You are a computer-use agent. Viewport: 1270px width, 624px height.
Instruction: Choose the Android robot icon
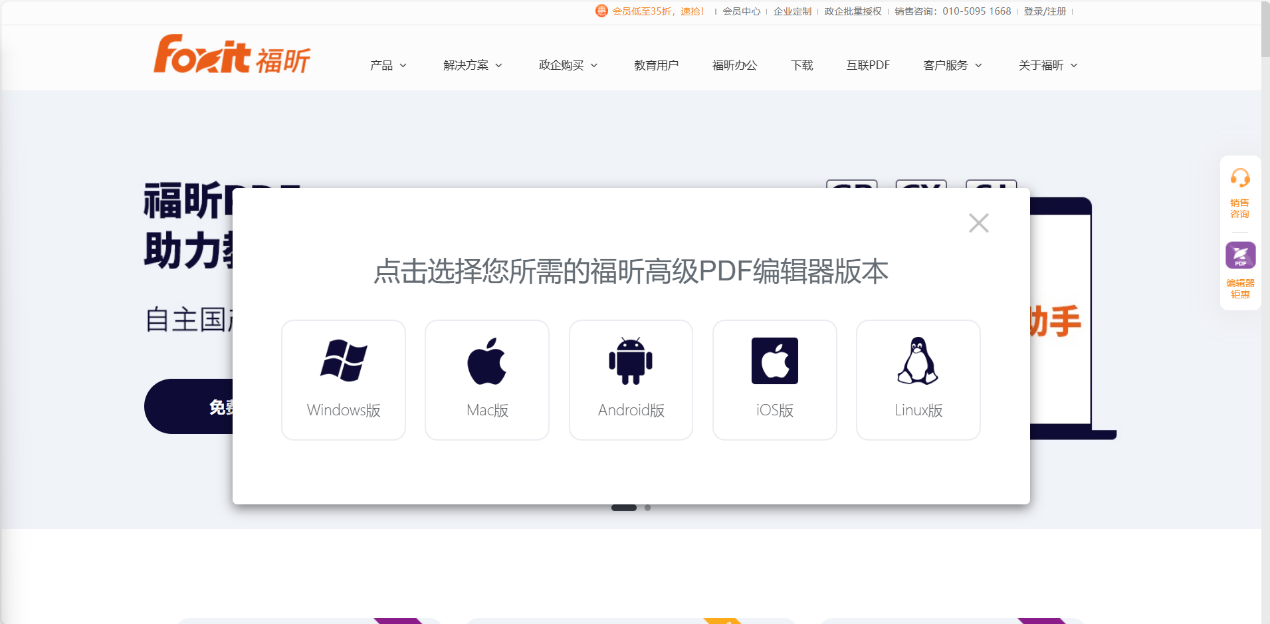pyautogui.click(x=631, y=360)
